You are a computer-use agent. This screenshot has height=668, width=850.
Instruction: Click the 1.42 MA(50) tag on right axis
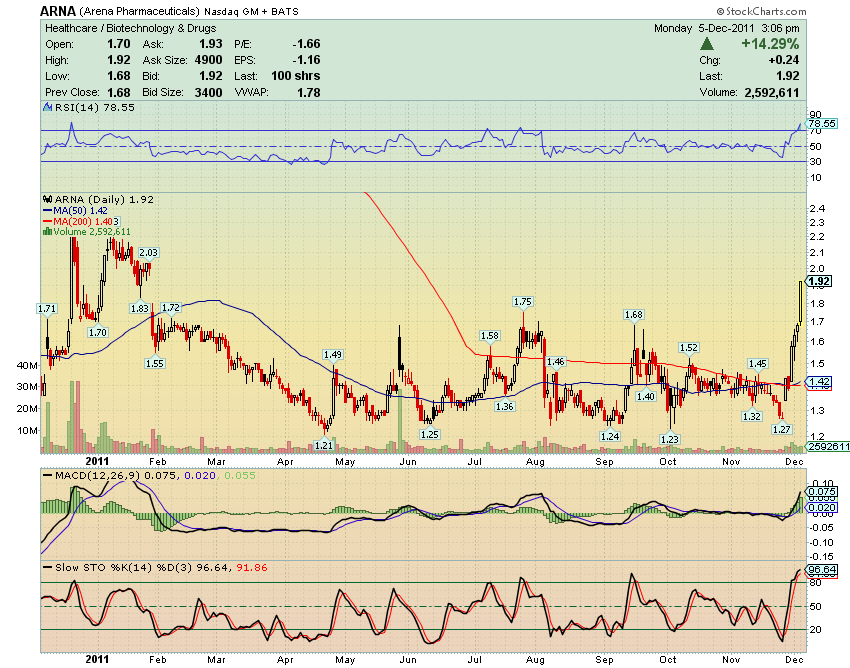click(819, 381)
